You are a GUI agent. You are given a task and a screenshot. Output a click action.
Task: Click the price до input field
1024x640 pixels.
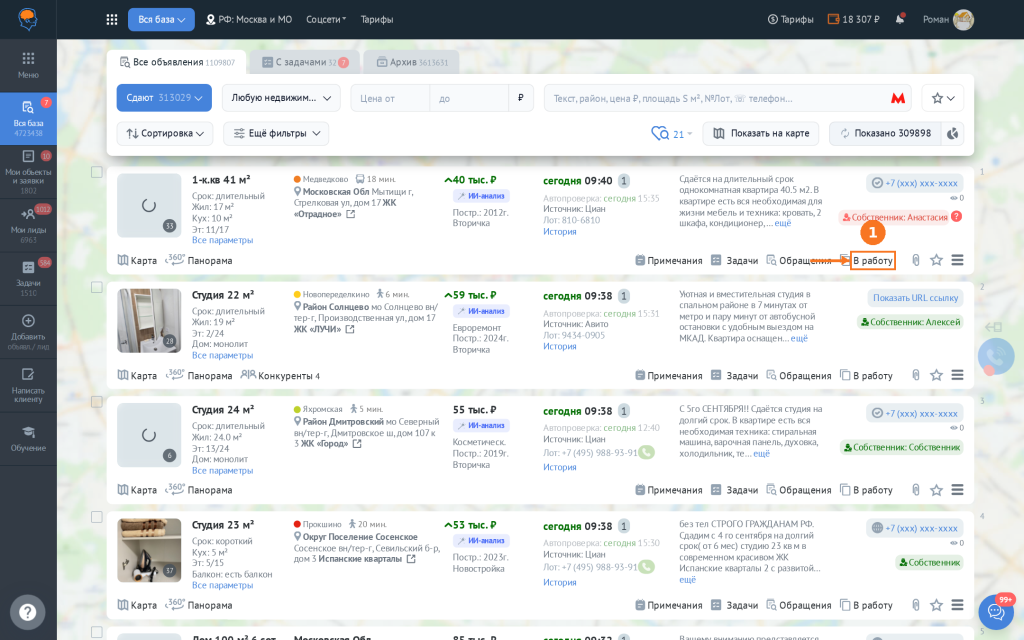(x=469, y=99)
